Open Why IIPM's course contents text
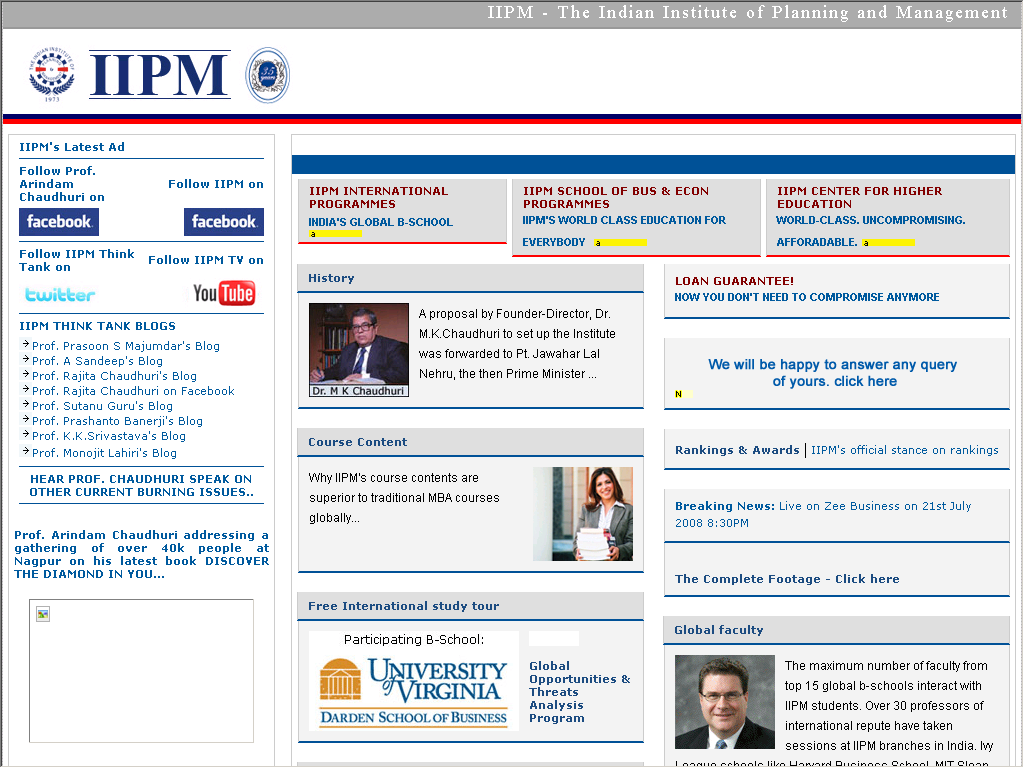This screenshot has width=1024, height=768. (404, 498)
